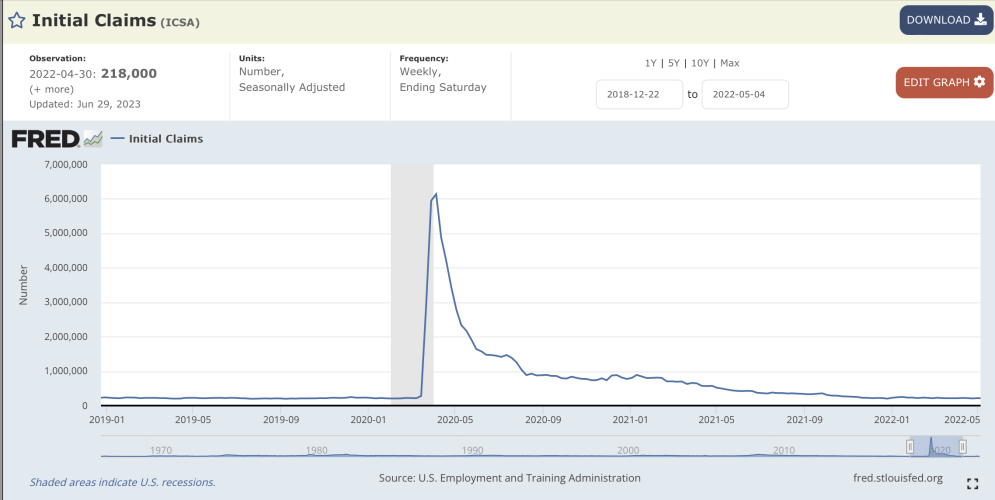Select the 5Y date range
The image size is (995, 500).
(675, 63)
